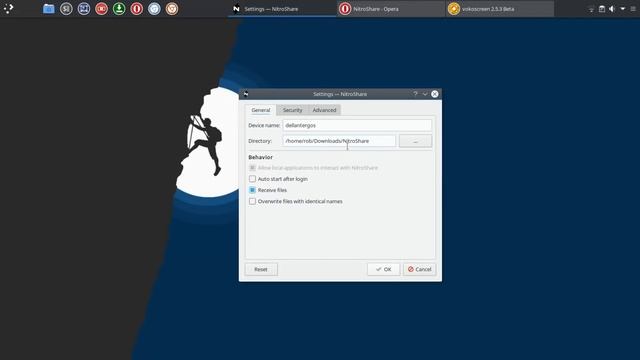Disable the Receive files checkbox
Image resolution: width=640 pixels, height=360 pixels.
point(252,190)
